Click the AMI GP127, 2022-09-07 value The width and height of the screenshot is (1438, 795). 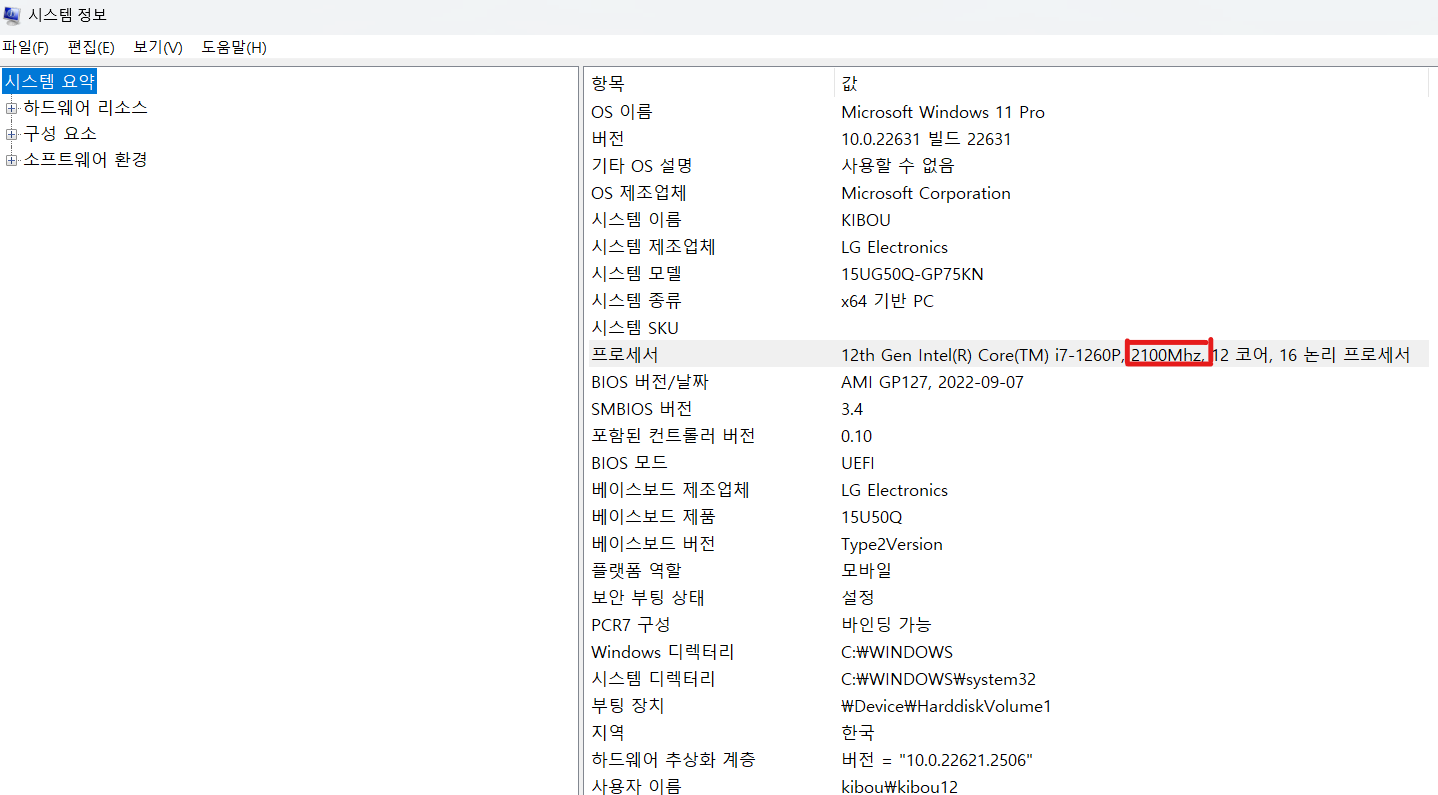932,382
